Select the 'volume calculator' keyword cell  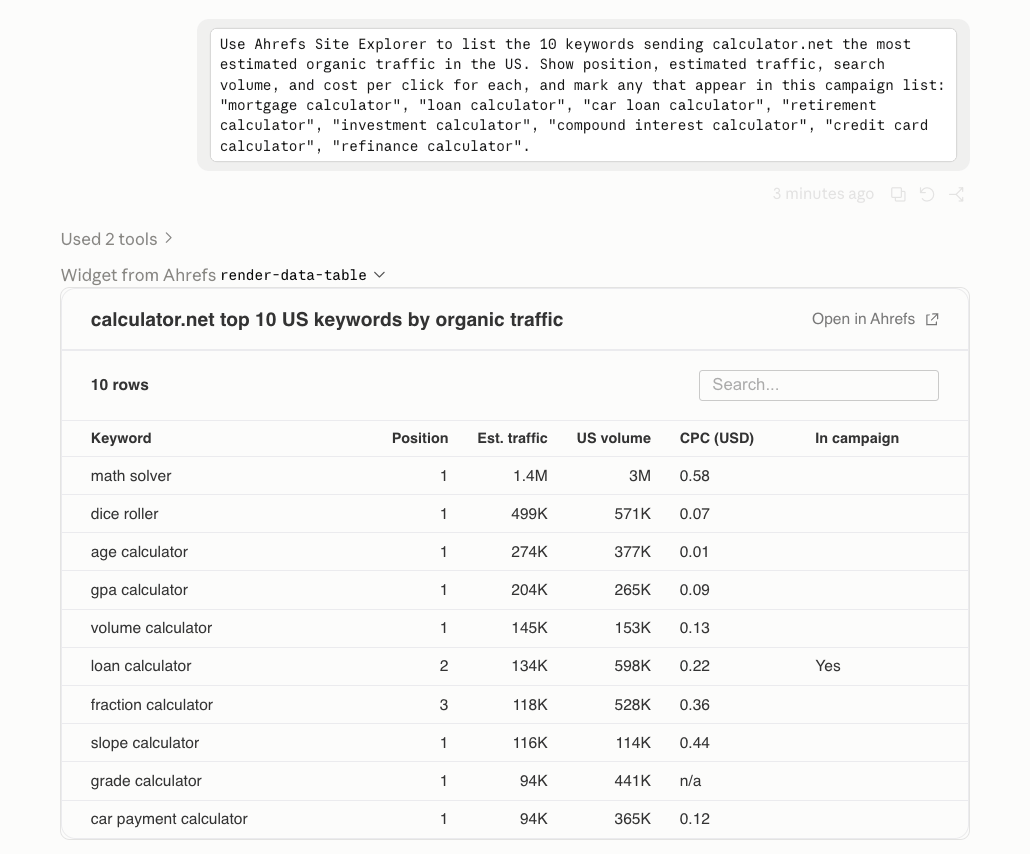[x=151, y=629]
